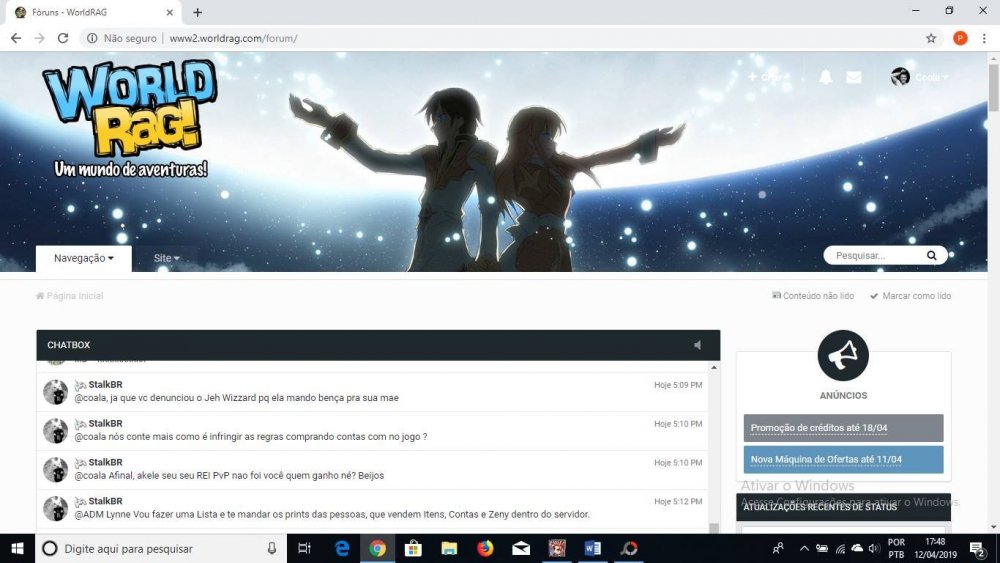Image resolution: width=1000 pixels, height=563 pixels.
Task: Go back to the previous browser page
Action: [16, 38]
